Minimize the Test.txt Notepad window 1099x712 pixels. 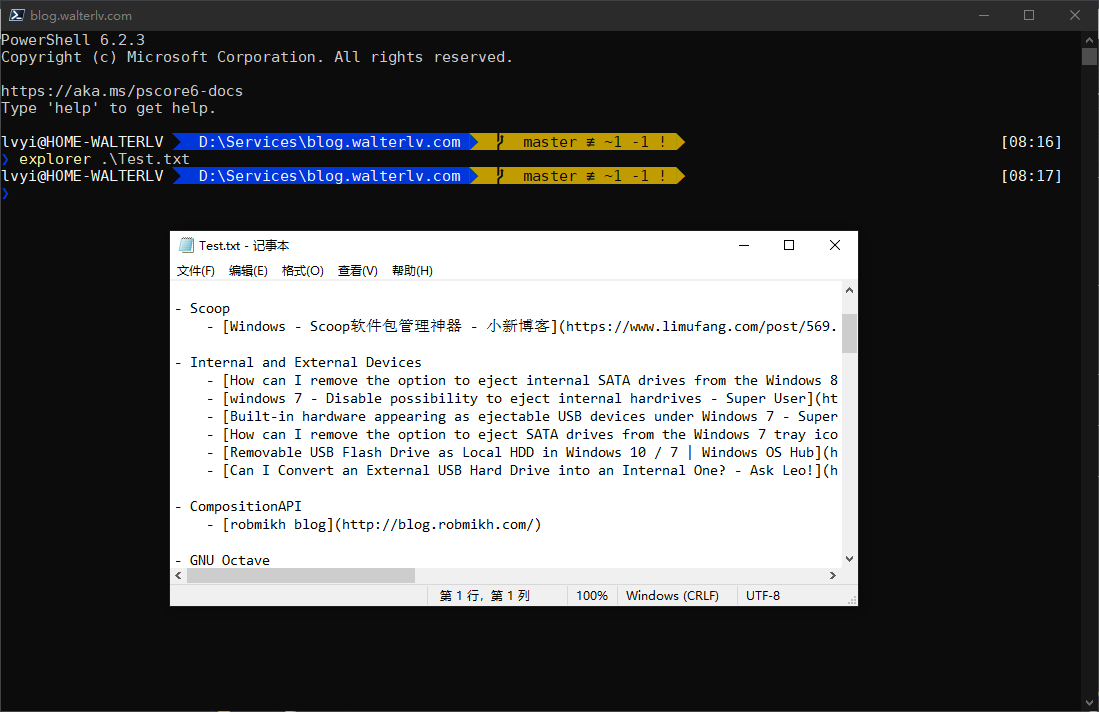coord(743,245)
